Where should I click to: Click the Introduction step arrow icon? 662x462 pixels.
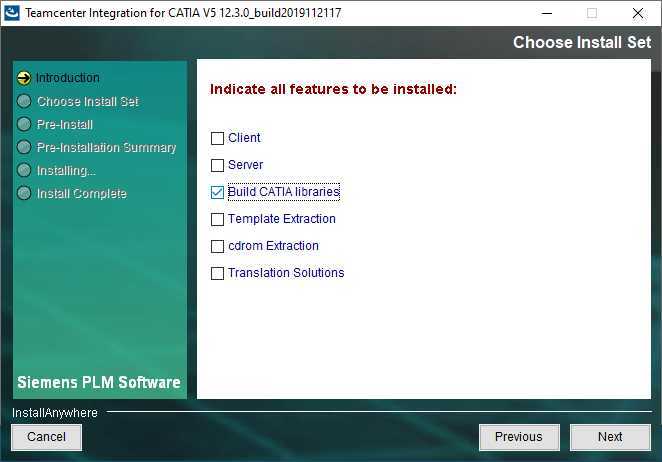pyautogui.click(x=24, y=78)
